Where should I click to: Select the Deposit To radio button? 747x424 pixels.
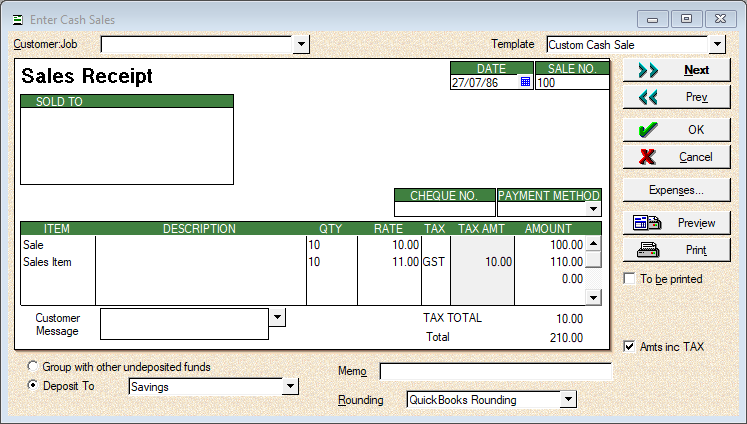point(35,386)
